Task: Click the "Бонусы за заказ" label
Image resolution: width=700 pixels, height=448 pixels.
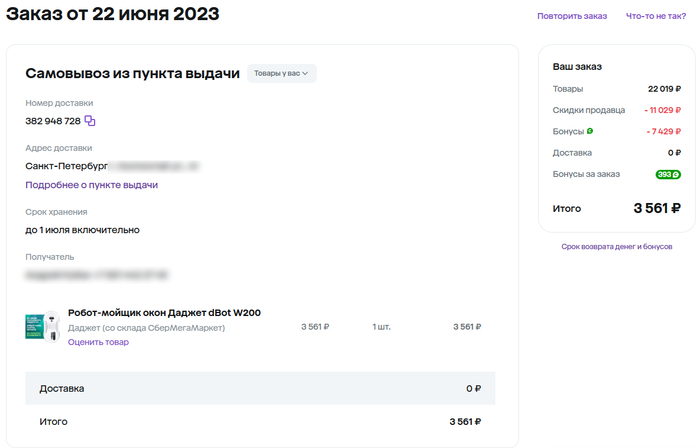Action: click(x=586, y=174)
